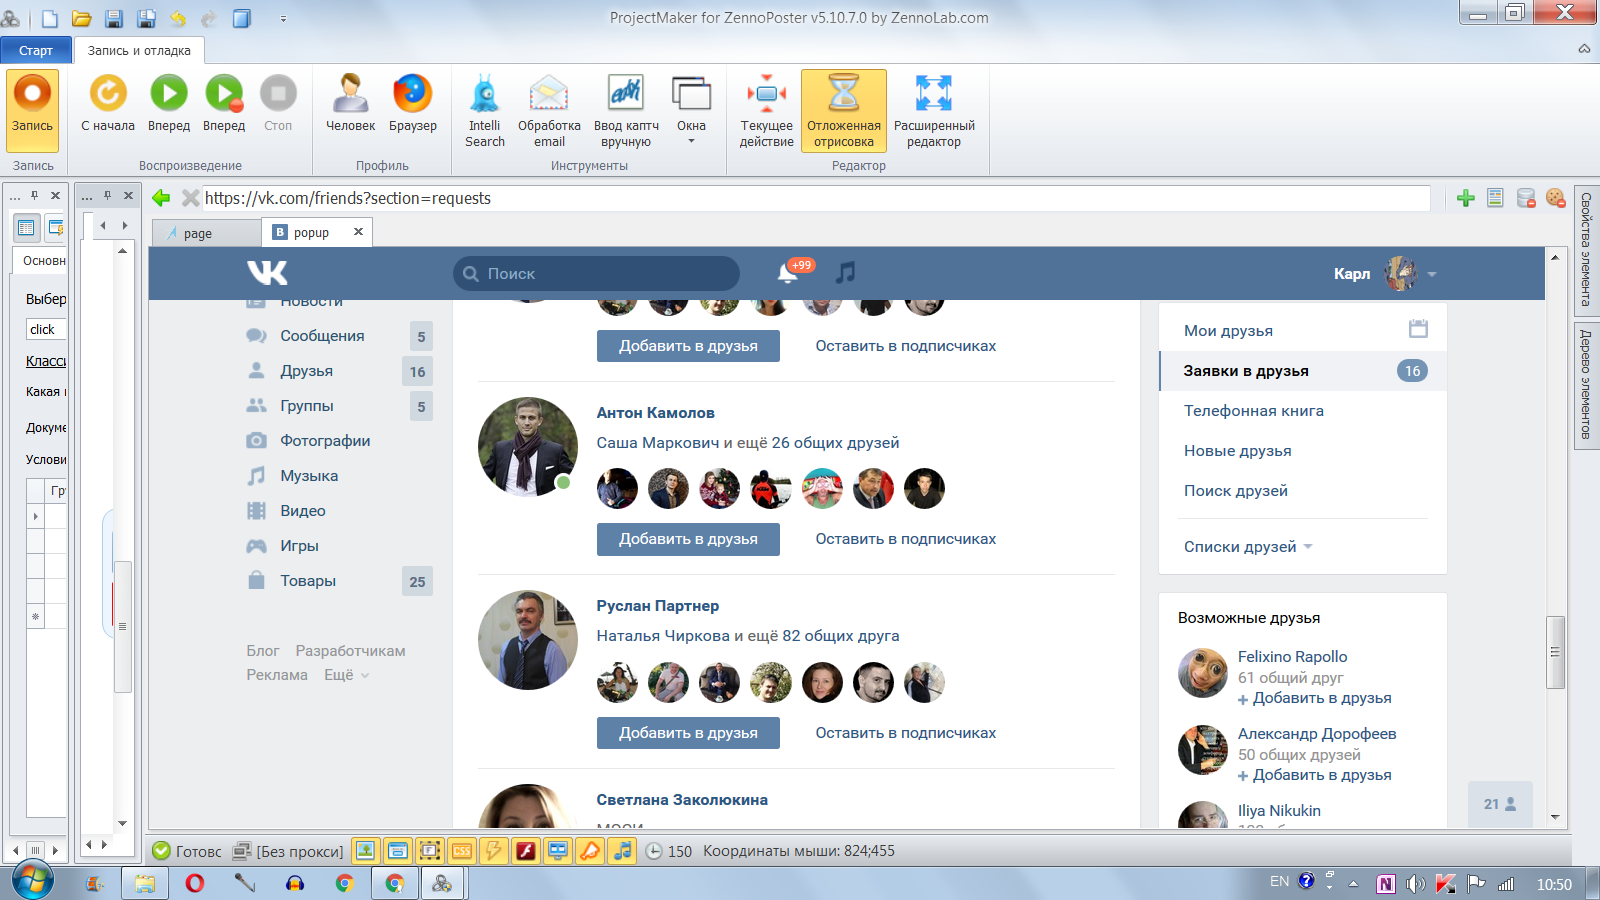Open the Браузер Firefox icon

[x=413, y=104]
